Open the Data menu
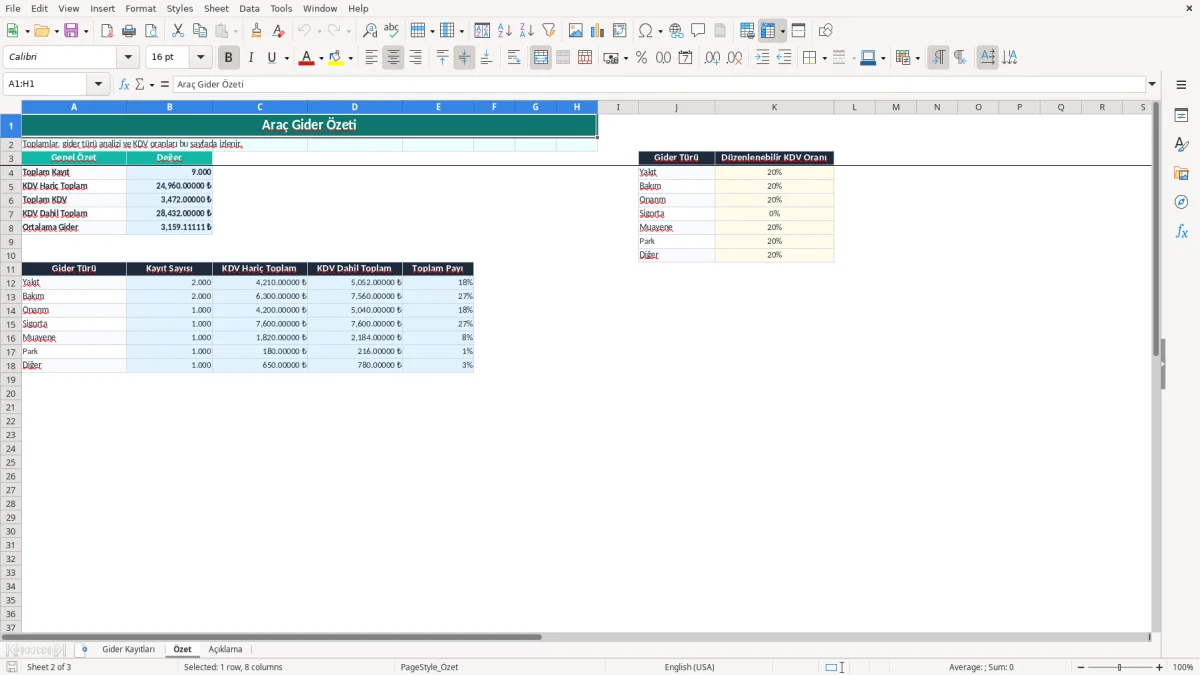This screenshot has height=675, width=1200. pos(249,8)
